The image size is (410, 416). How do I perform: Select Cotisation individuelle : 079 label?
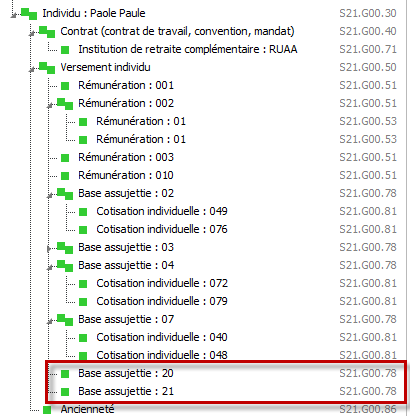coord(162,301)
